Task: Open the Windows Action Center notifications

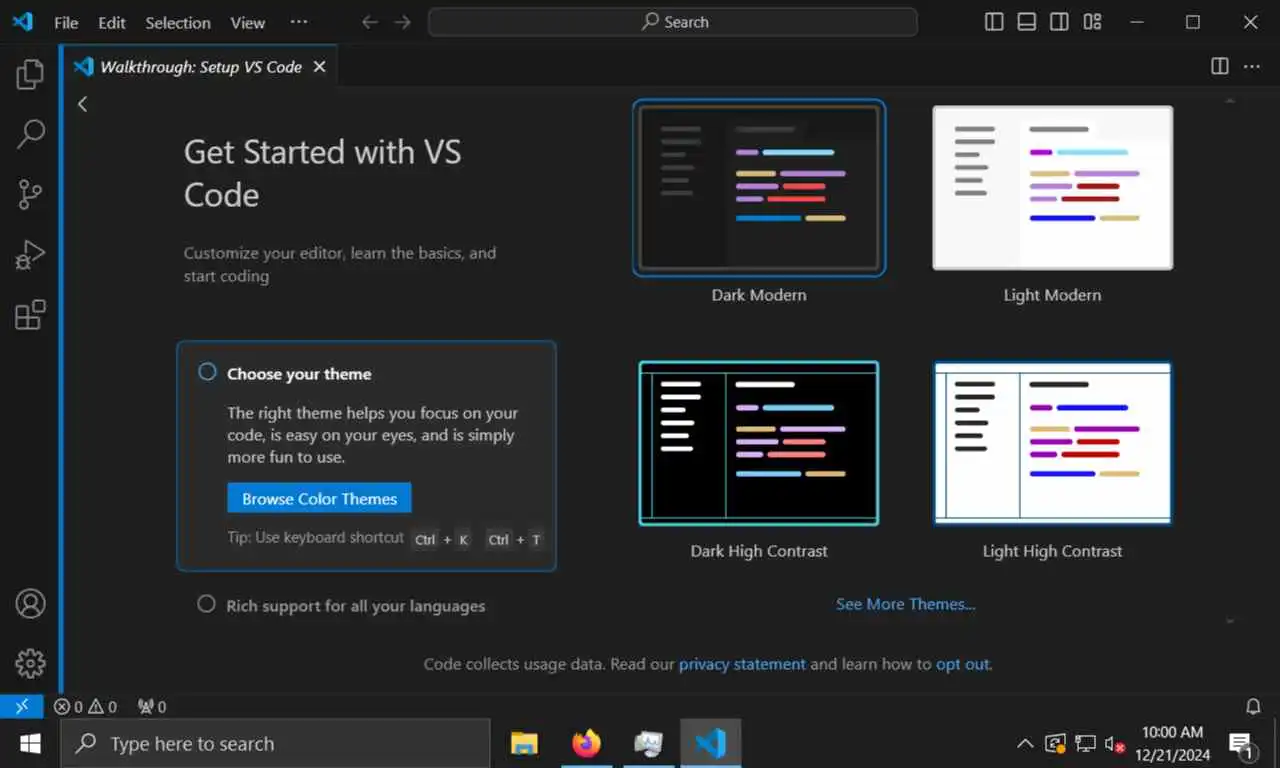Action: [x=1242, y=744]
